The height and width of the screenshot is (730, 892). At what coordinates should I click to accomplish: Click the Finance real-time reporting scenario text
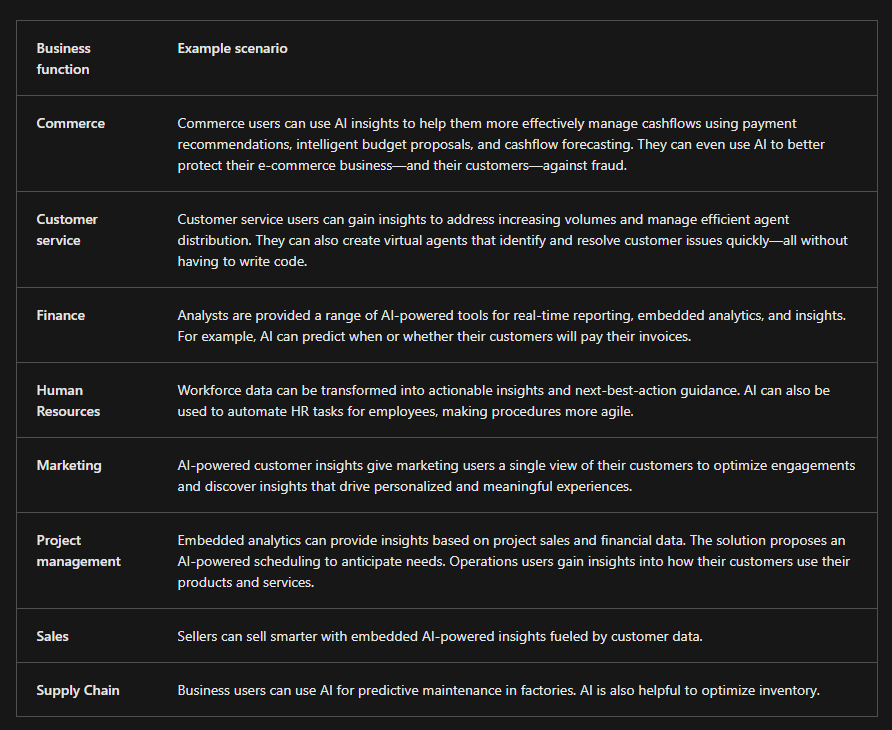(x=511, y=315)
